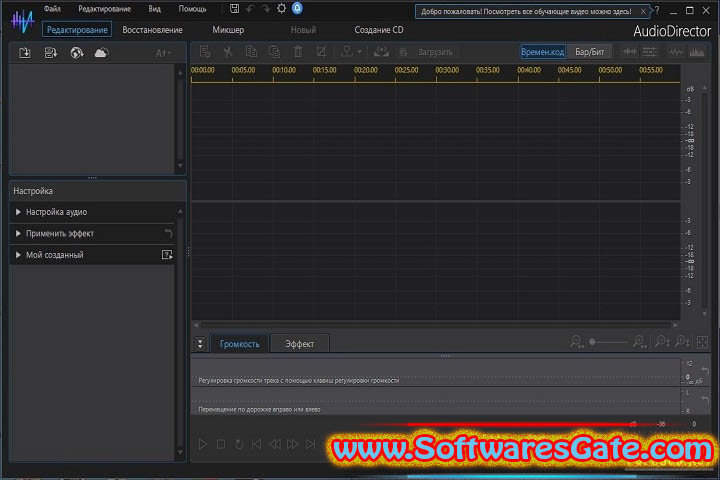Click the 00:30.00 mark on timeline ruler
Screen dimensions: 720x480
coord(447,70)
